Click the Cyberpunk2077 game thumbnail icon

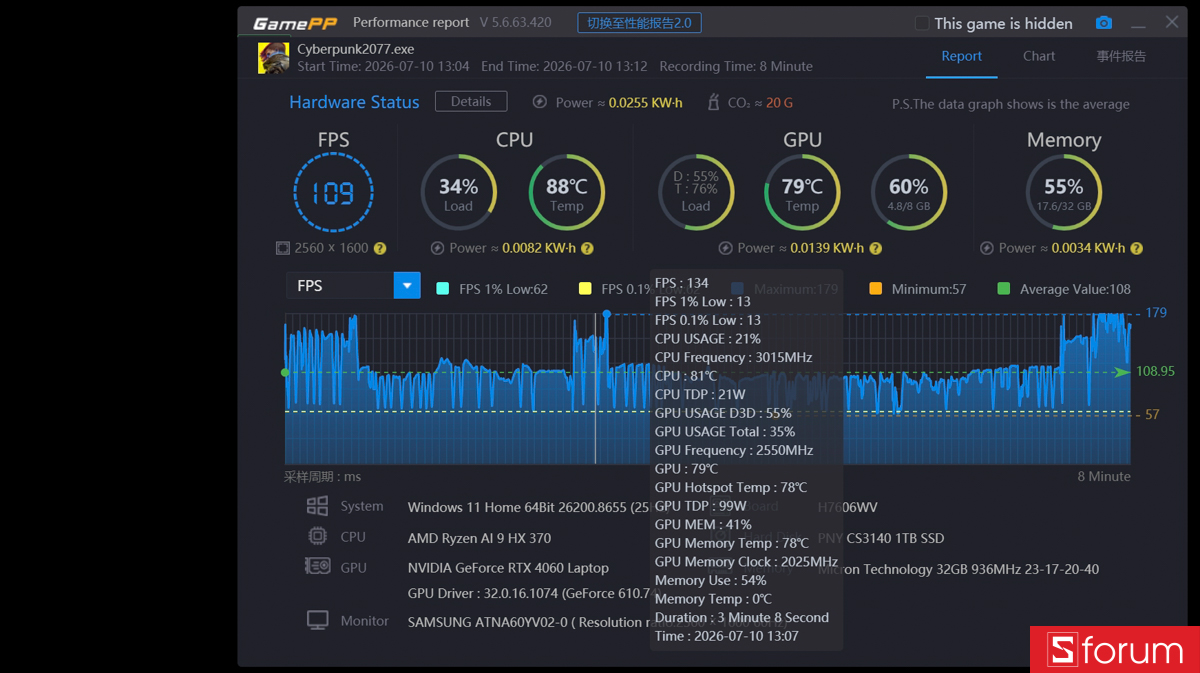274,58
